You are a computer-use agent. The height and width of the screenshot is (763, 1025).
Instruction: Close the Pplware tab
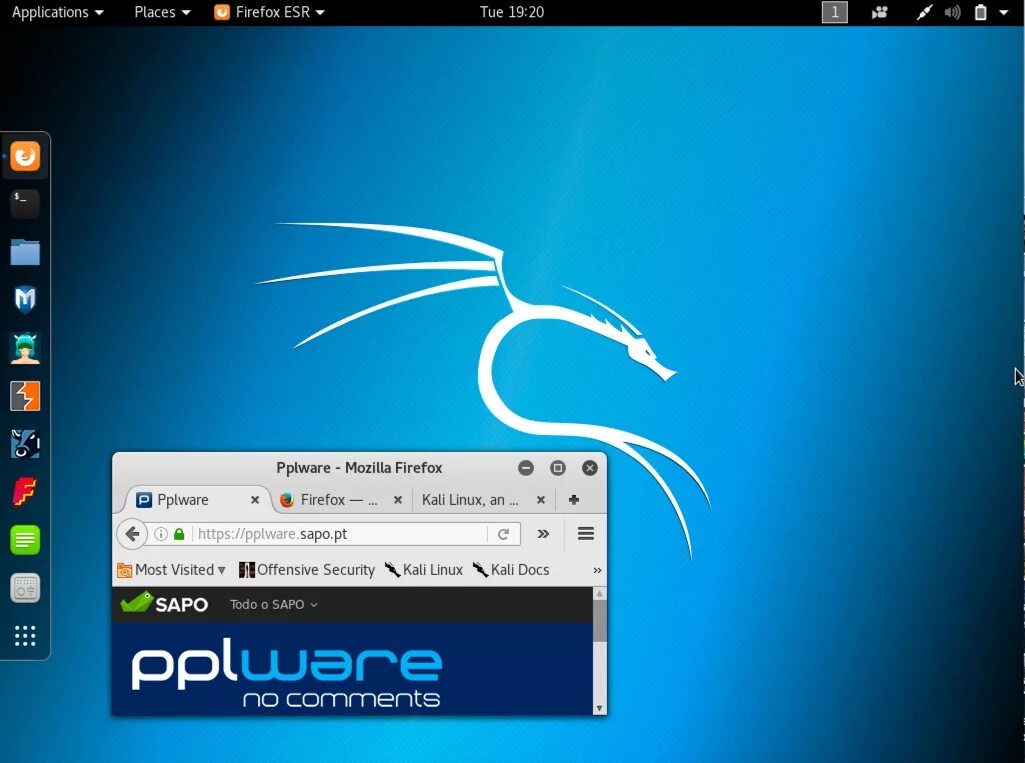[255, 500]
